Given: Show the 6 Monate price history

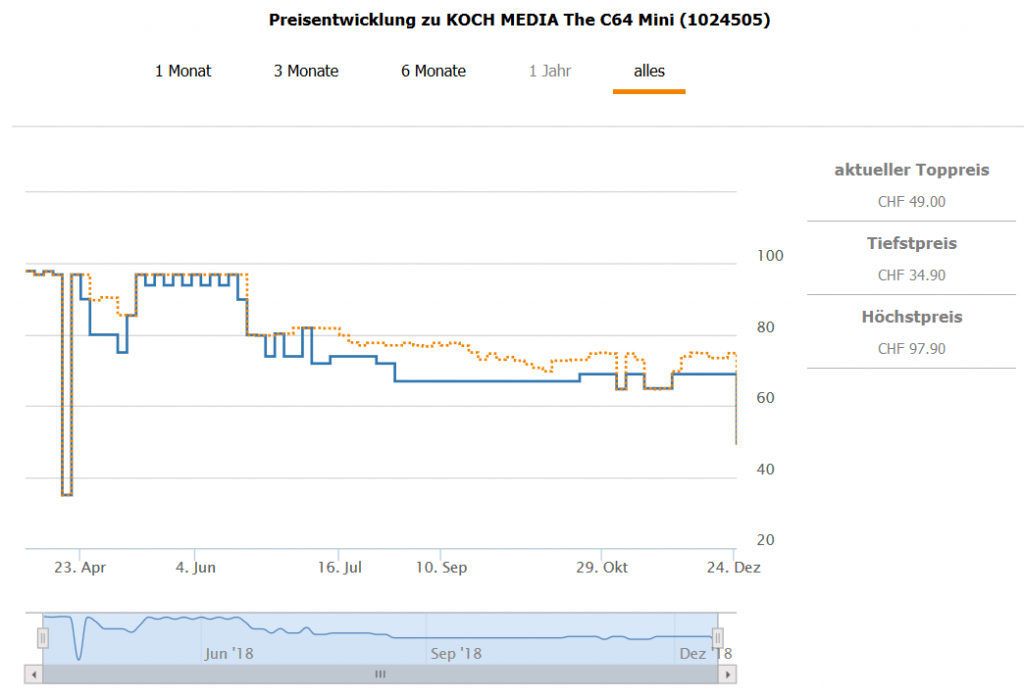Looking at the screenshot, I should pos(433,71).
